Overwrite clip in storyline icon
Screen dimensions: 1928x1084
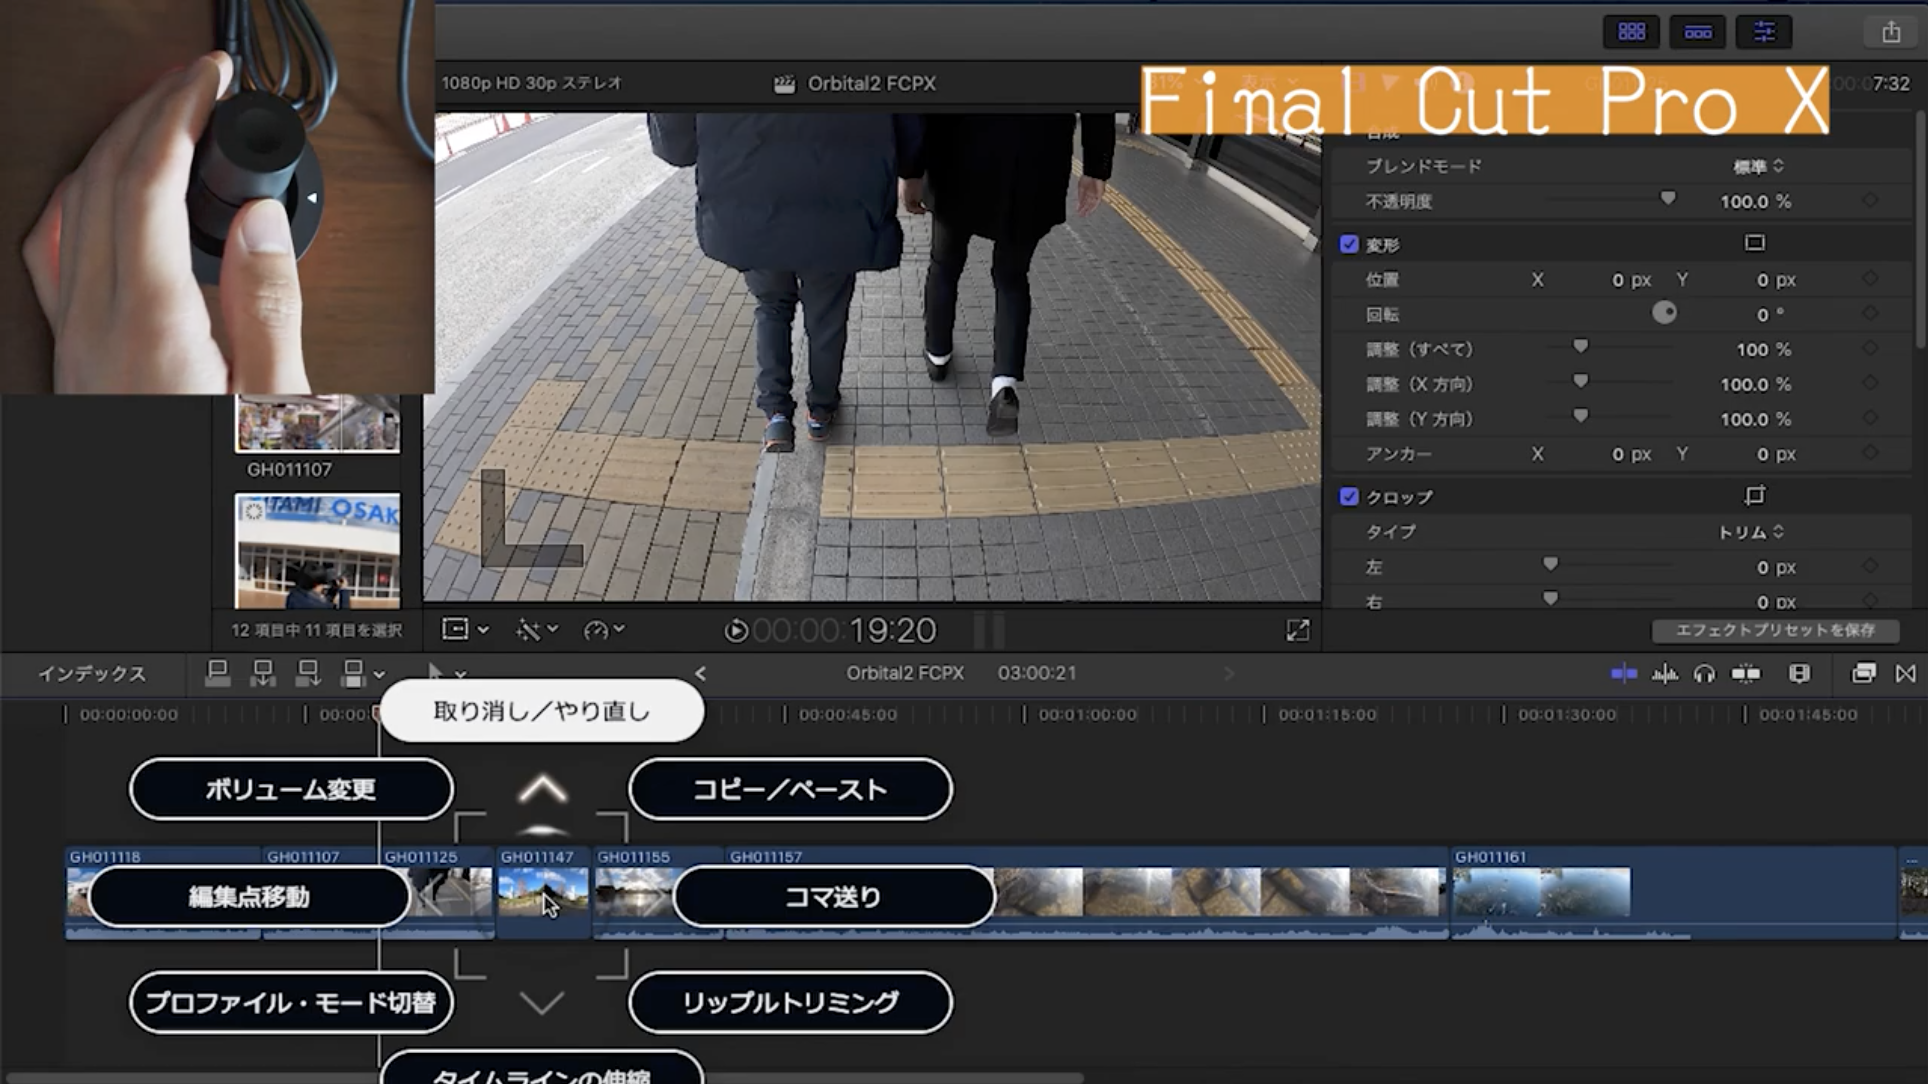[352, 673]
